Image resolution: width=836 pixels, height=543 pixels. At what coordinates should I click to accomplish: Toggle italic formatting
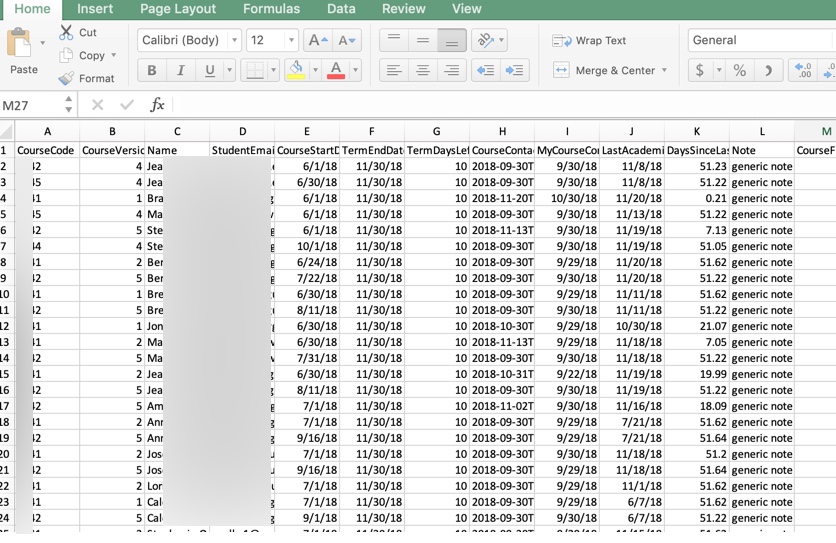181,70
